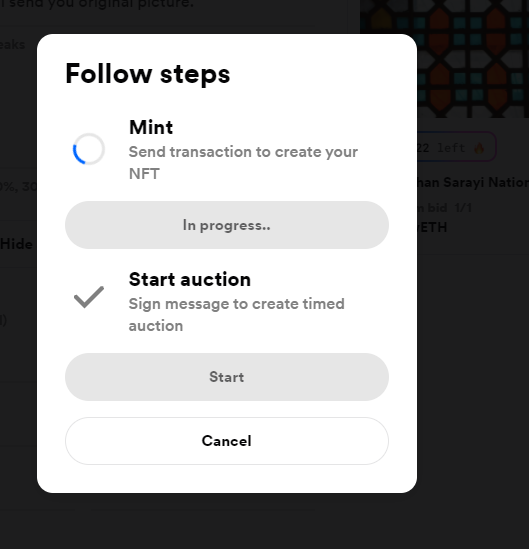The image size is (529, 549).
Task: Click the Start auction checkmark icon
Action: [x=89, y=297]
